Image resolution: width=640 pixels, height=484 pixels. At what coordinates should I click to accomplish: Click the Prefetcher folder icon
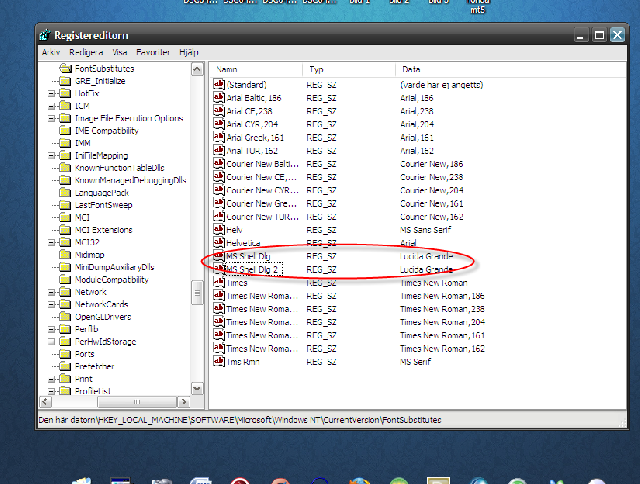click(65, 366)
